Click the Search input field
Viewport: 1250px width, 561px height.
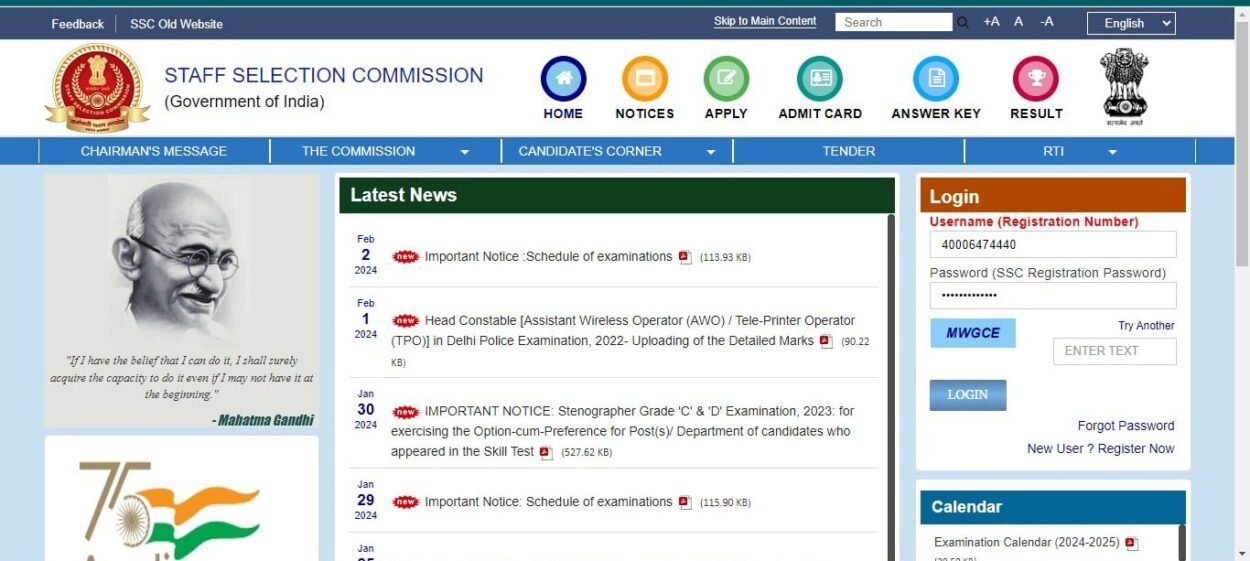(894, 22)
